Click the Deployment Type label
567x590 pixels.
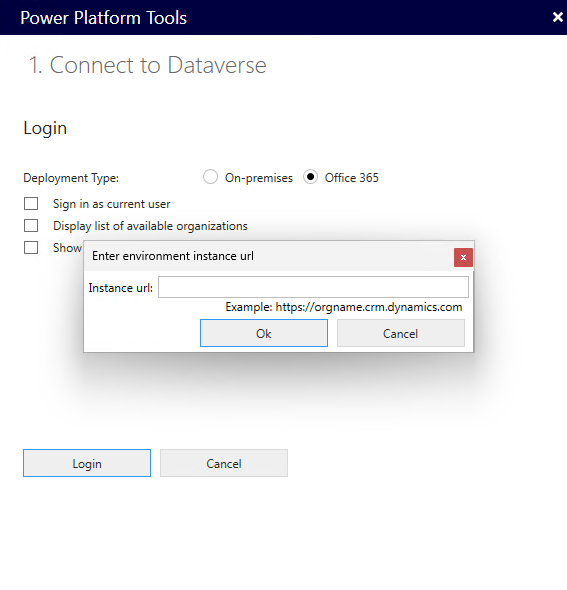[x=71, y=178]
